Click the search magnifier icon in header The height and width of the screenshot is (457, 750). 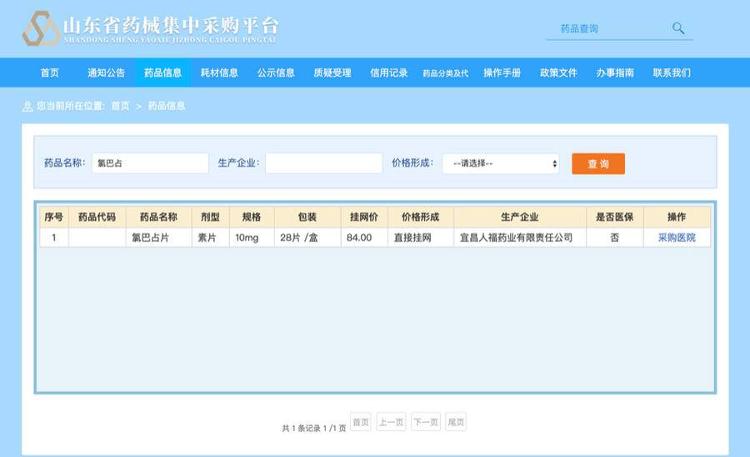(678, 28)
